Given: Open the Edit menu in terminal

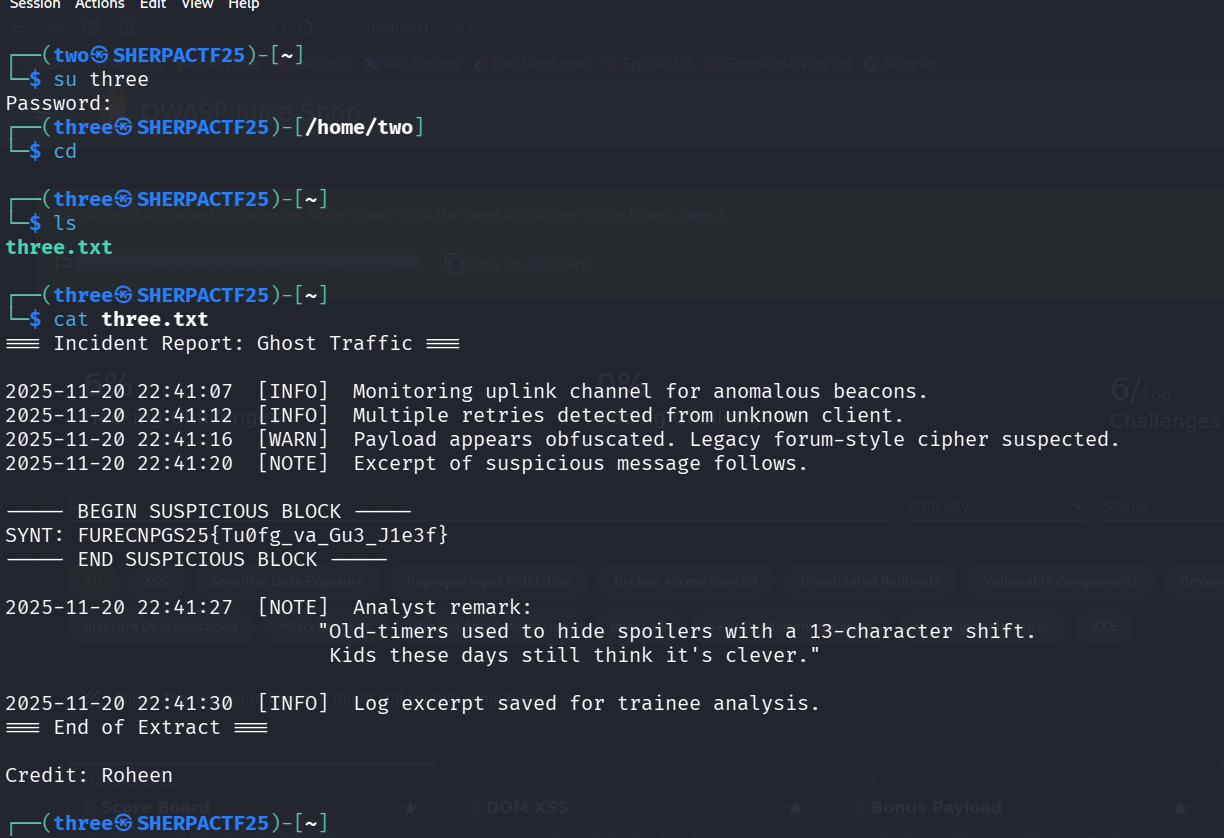Looking at the screenshot, I should coord(153,5).
